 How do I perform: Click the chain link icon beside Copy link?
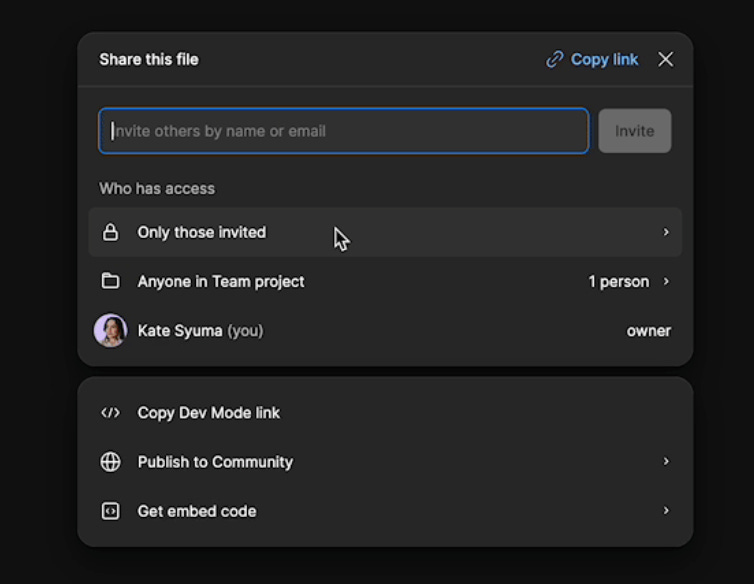(x=554, y=60)
